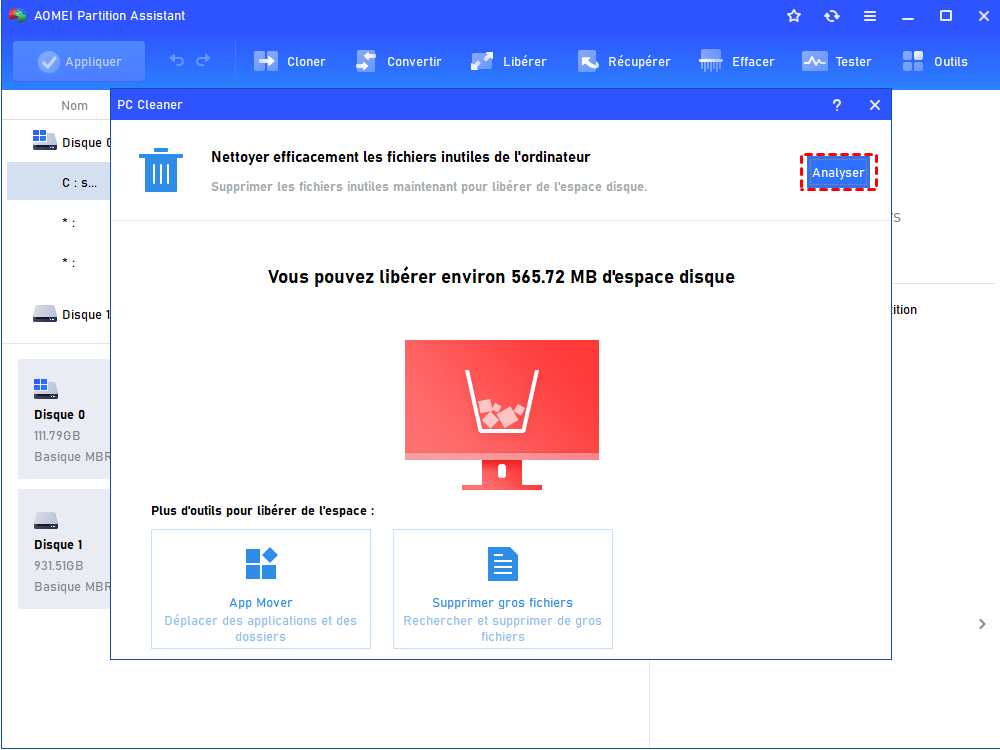The width and height of the screenshot is (1000, 750).
Task: Close the PC Cleaner dialog
Action: click(875, 105)
